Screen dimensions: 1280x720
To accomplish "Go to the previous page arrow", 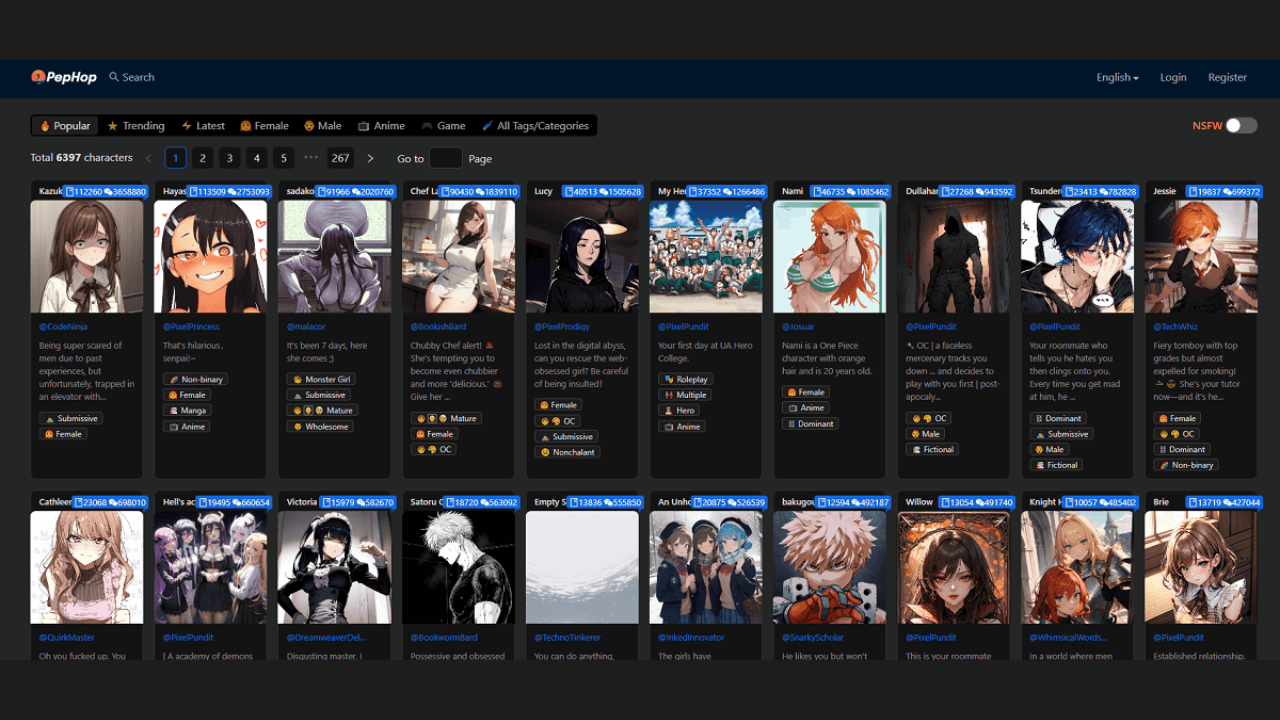I will [149, 158].
